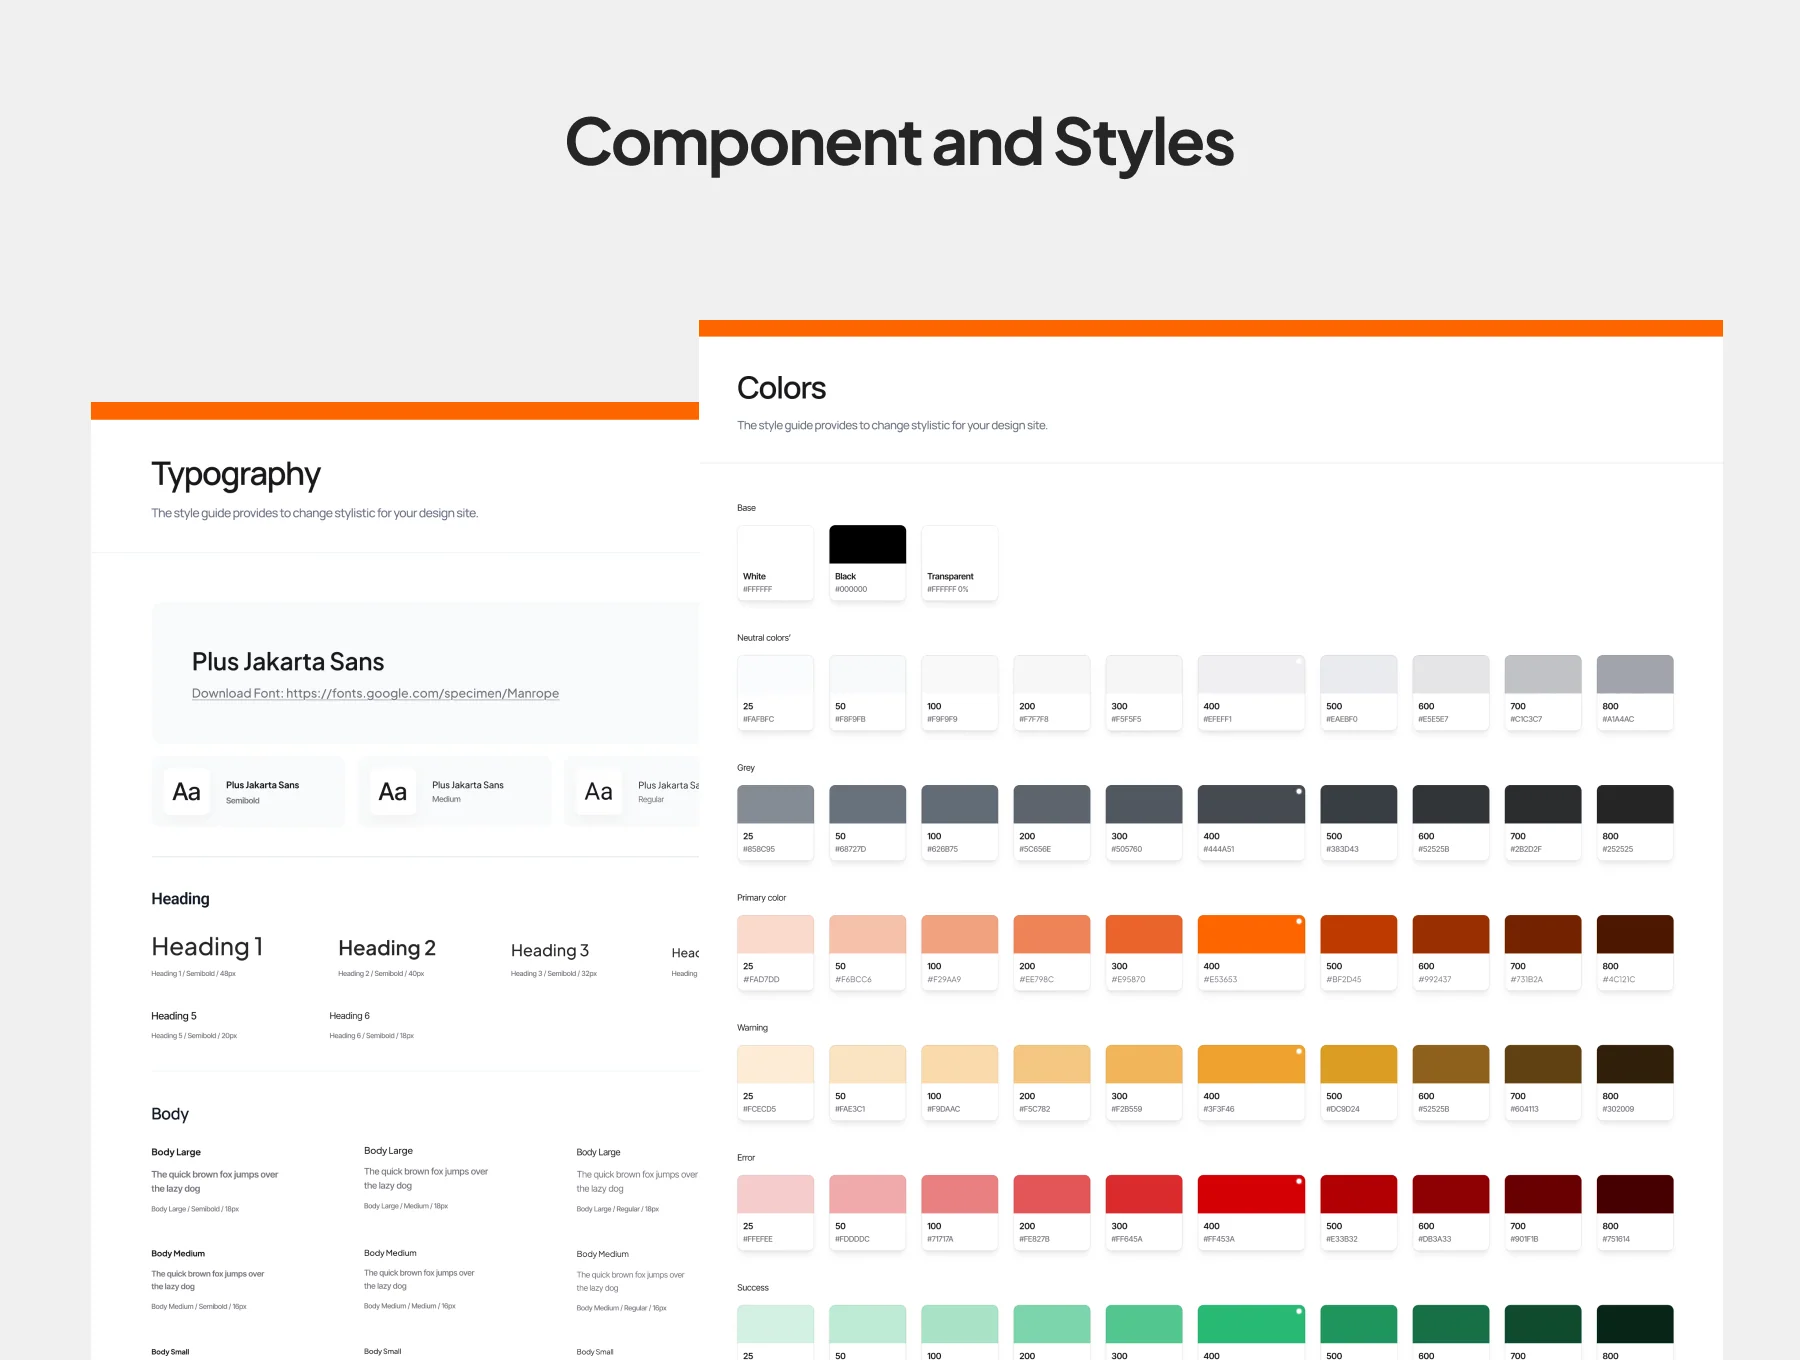Select the Error 800 color swatch
This screenshot has width=1800, height=1360.
(1635, 1213)
